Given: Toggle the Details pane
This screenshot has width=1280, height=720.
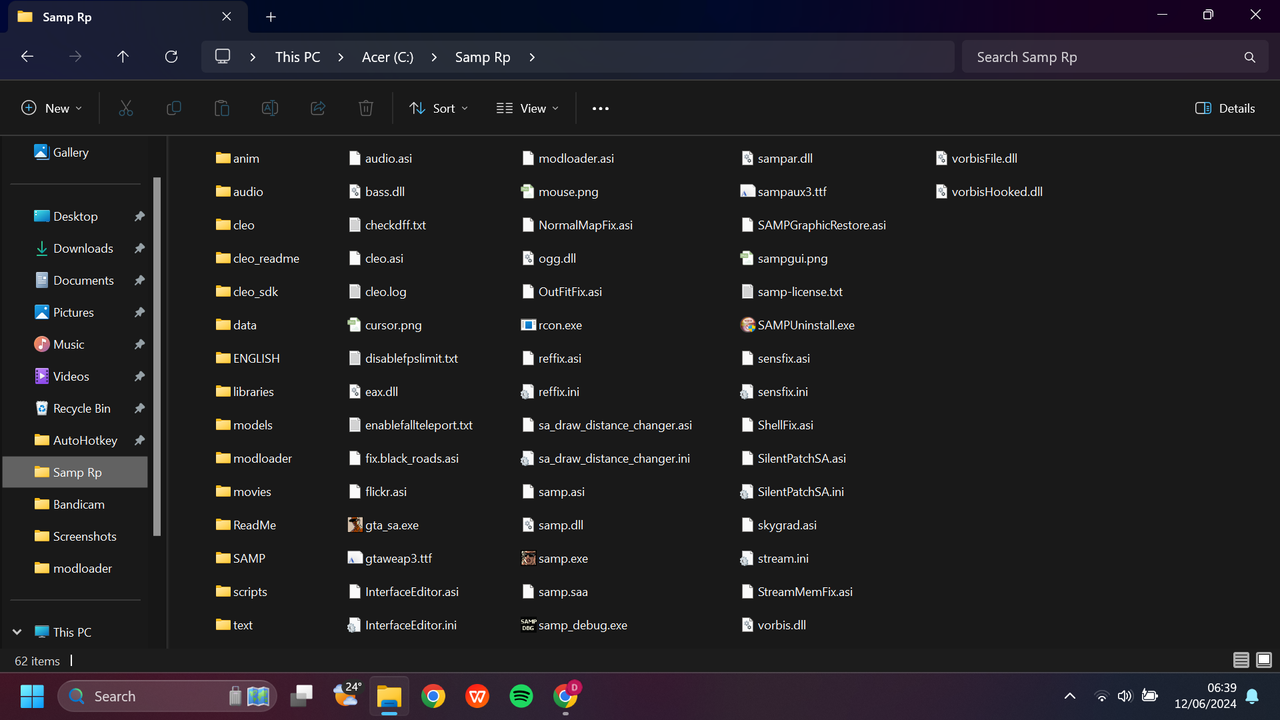Looking at the screenshot, I should [1225, 108].
